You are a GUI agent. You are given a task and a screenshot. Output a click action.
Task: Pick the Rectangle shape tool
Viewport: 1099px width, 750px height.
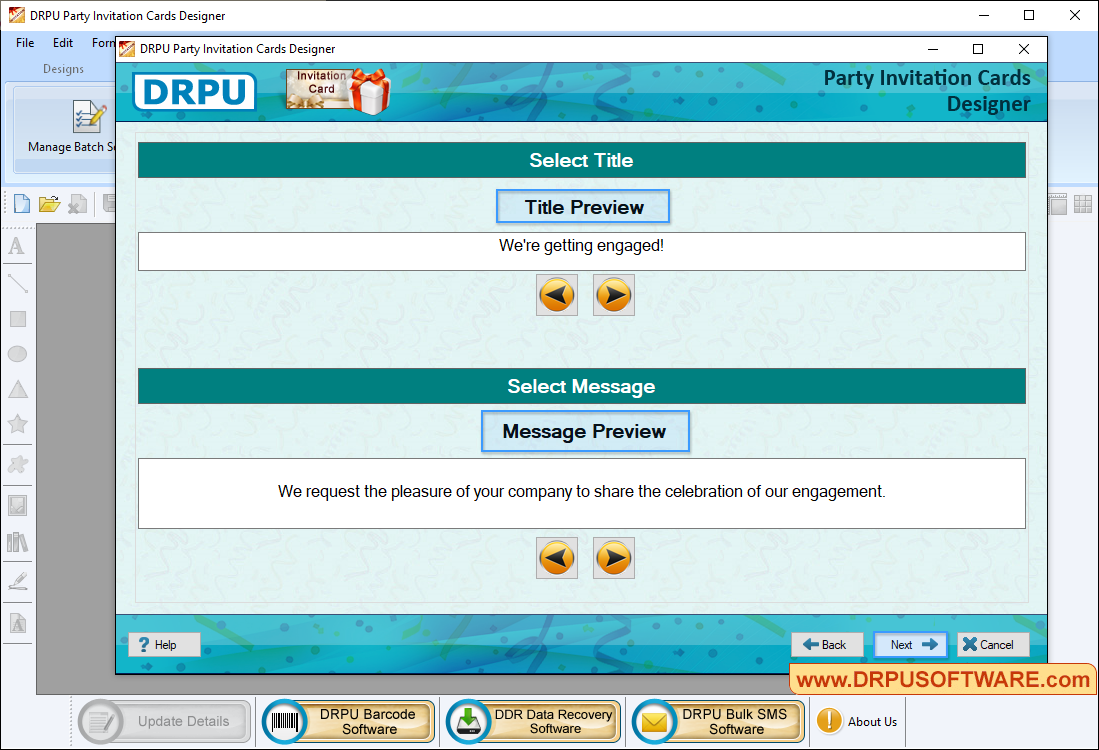pyautogui.click(x=17, y=319)
